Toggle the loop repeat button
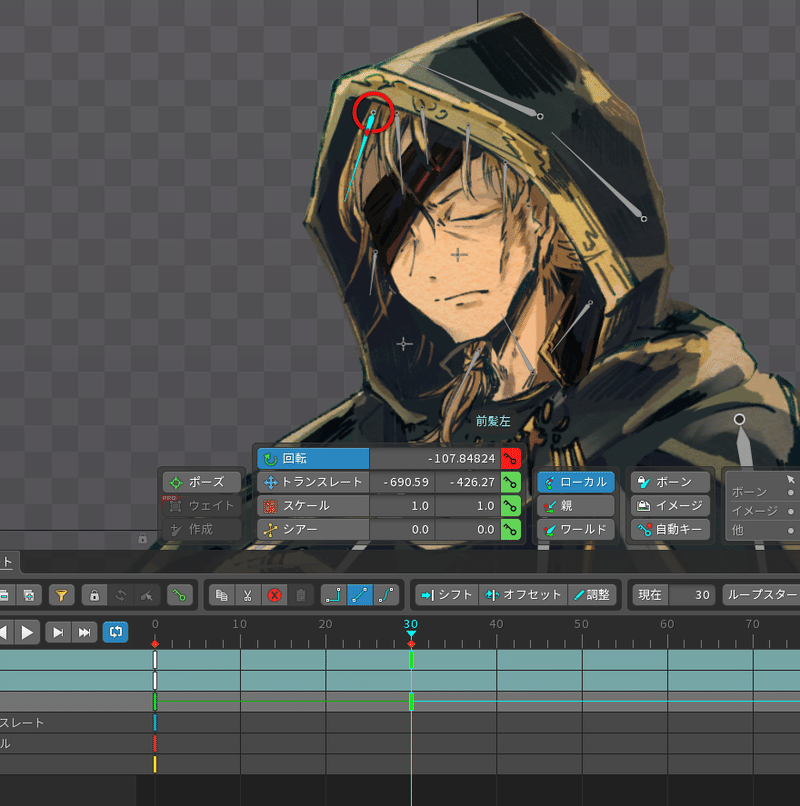This screenshot has height=806, width=800. pos(115,632)
